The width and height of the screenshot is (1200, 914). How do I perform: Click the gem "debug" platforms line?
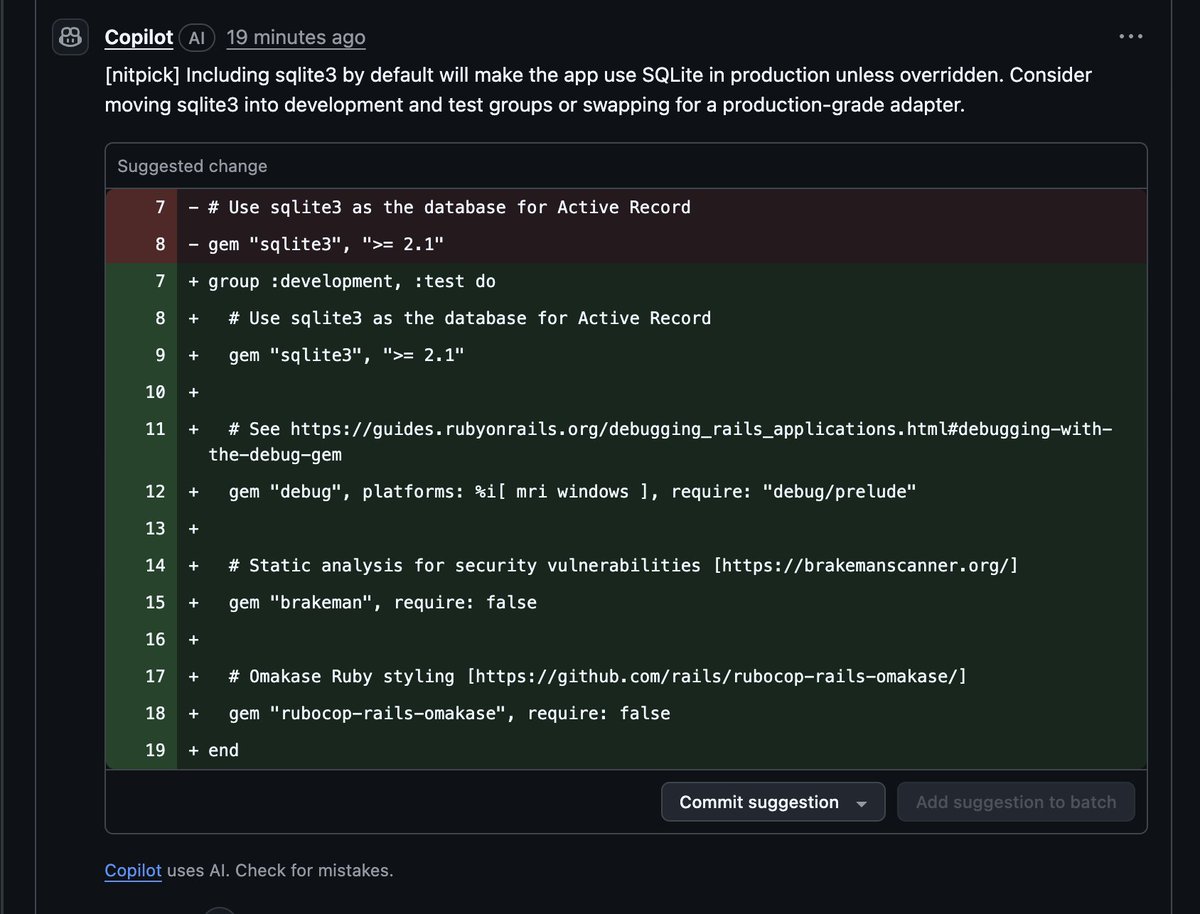pyautogui.click(x=626, y=491)
